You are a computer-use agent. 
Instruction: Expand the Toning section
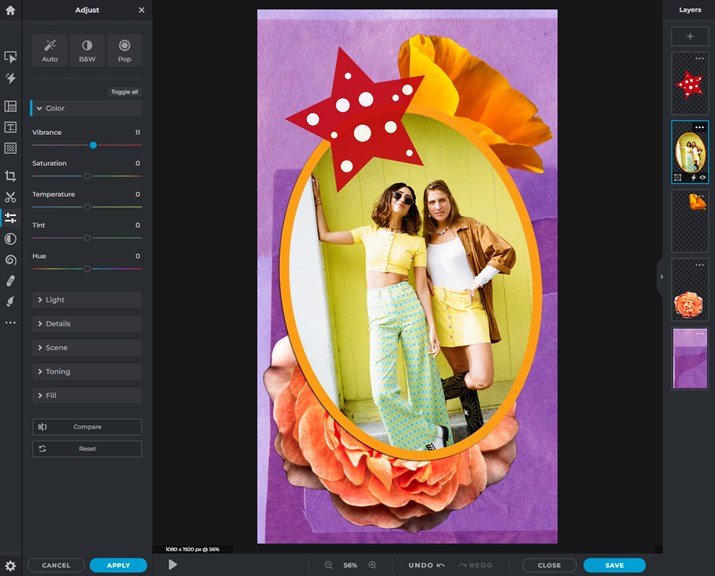[x=87, y=372]
